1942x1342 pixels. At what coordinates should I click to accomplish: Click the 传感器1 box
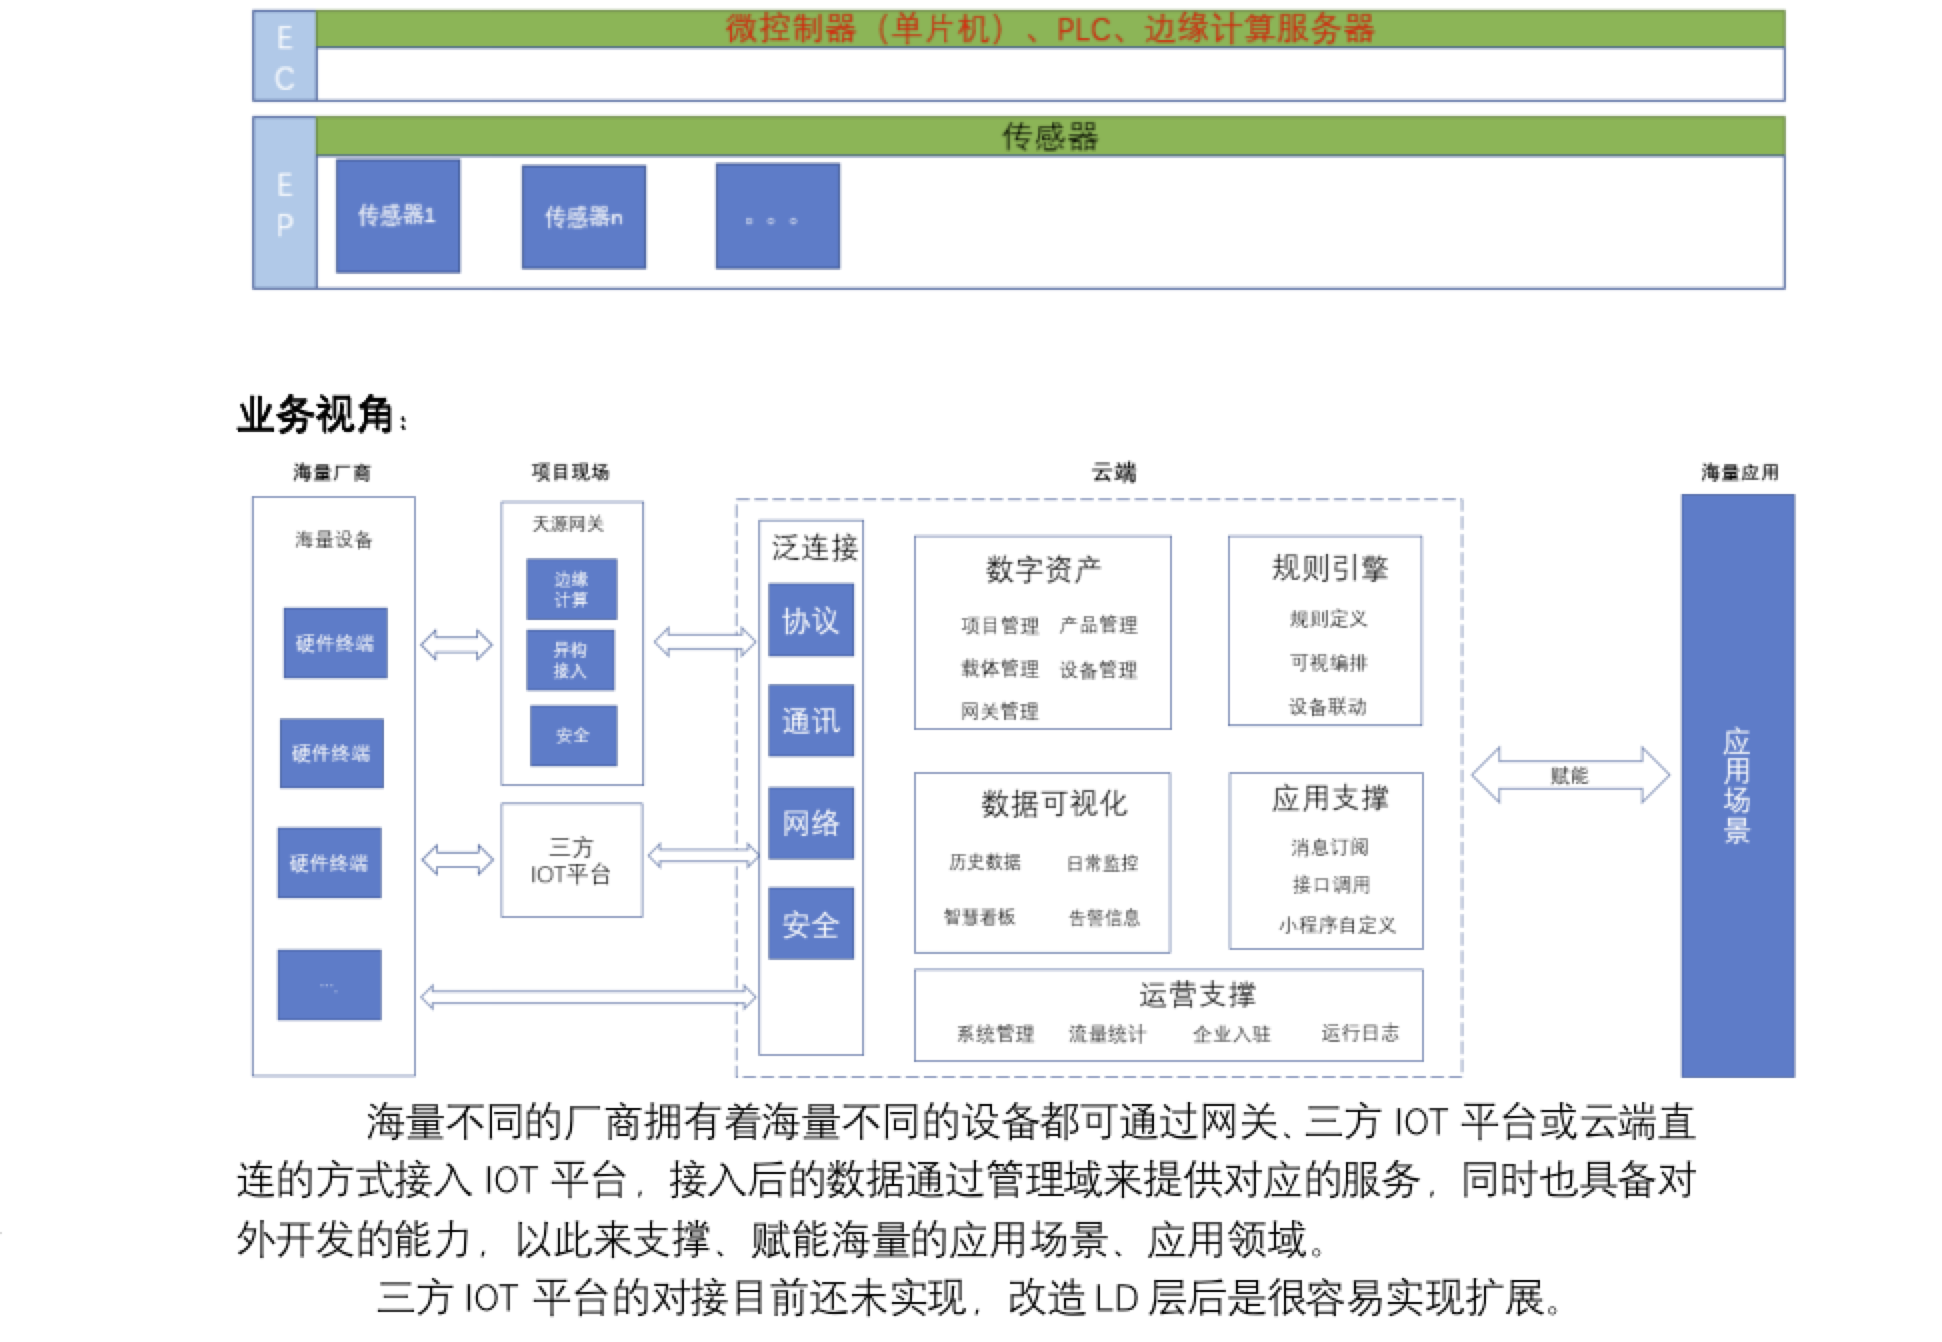coord(397,216)
